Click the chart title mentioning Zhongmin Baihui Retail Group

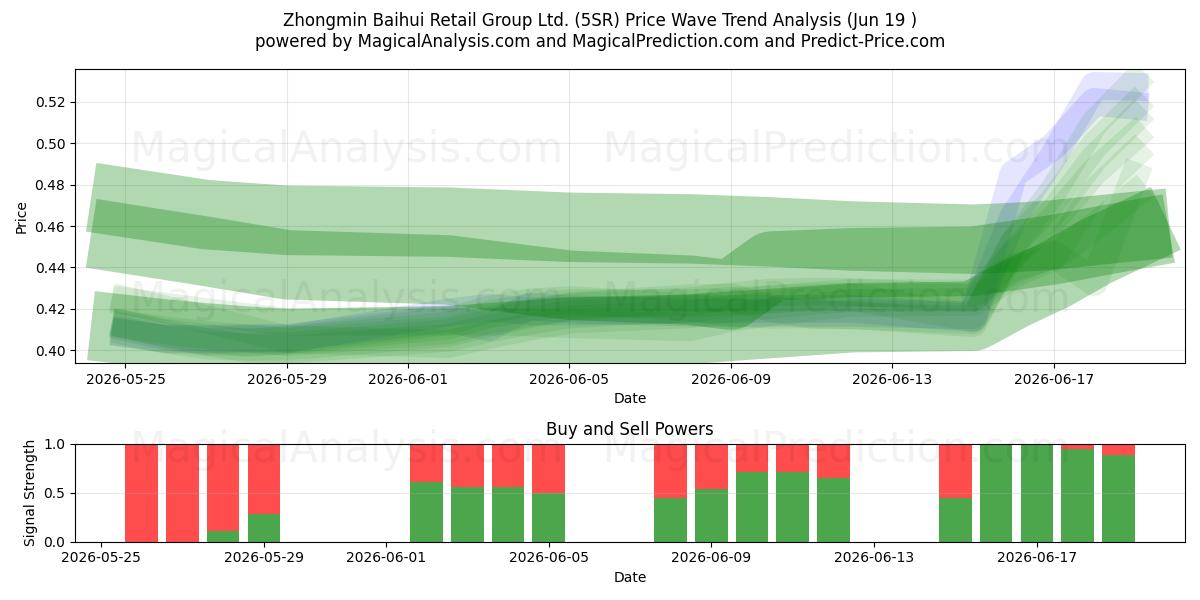click(600, 19)
